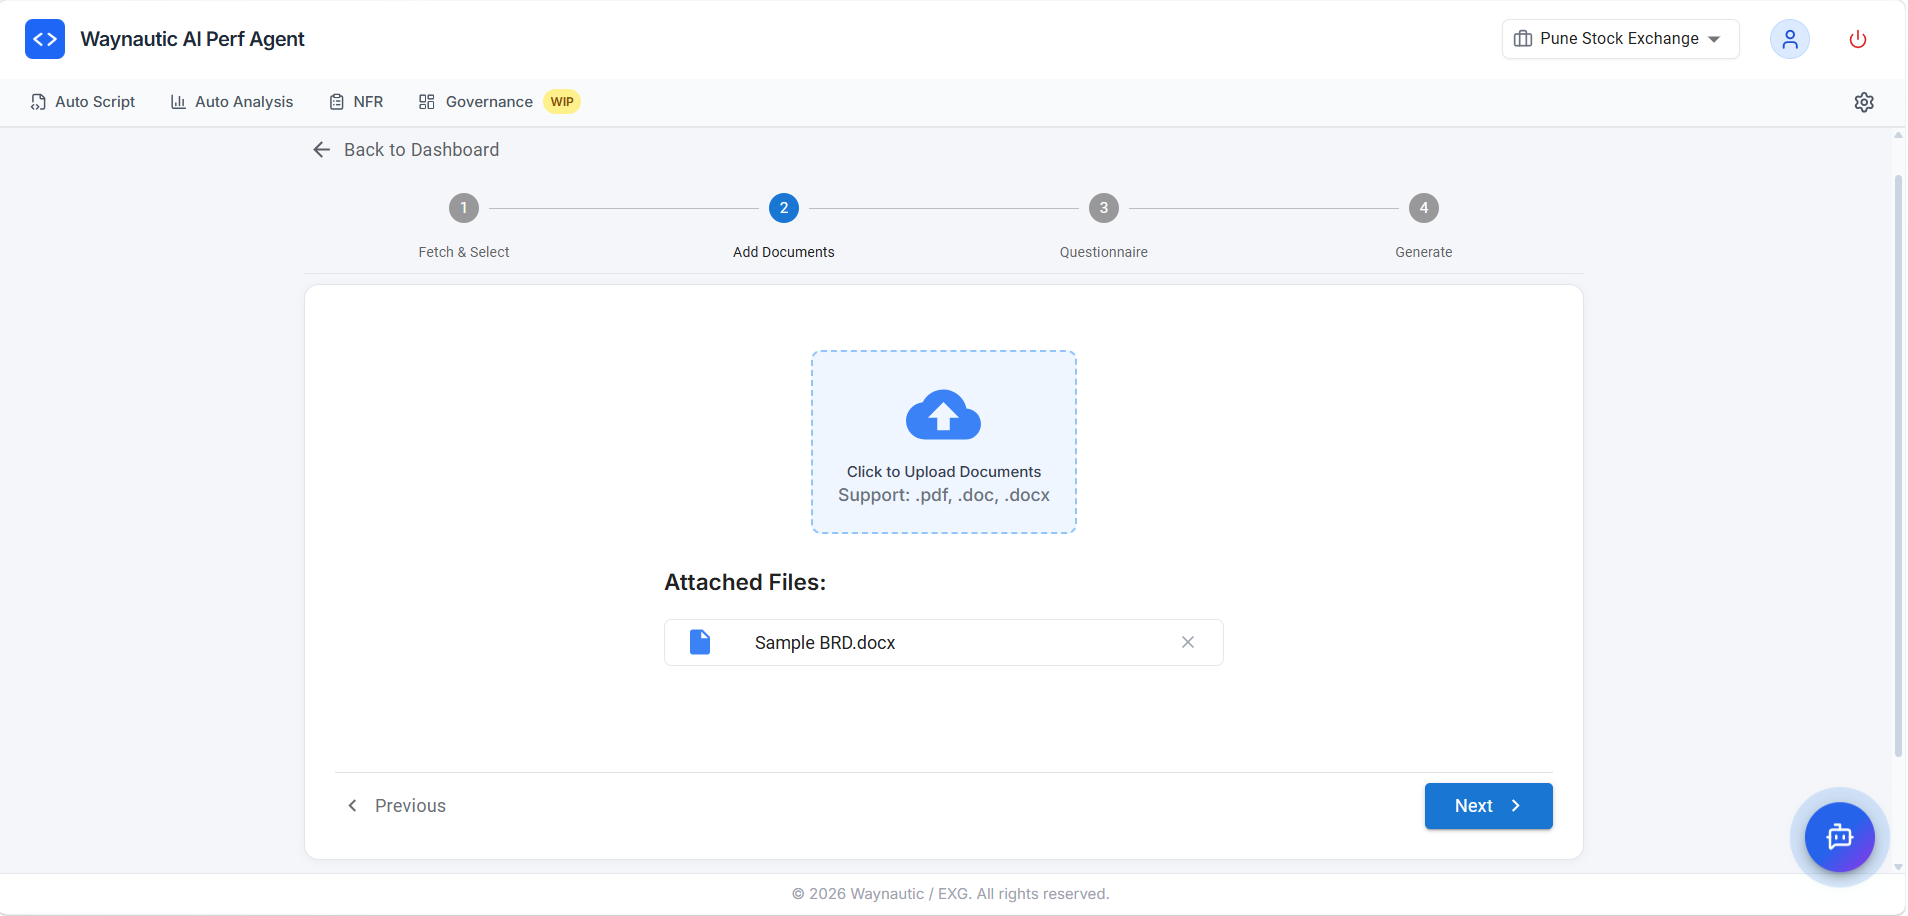
Task: Click the cloud upload icon
Action: tap(942, 414)
